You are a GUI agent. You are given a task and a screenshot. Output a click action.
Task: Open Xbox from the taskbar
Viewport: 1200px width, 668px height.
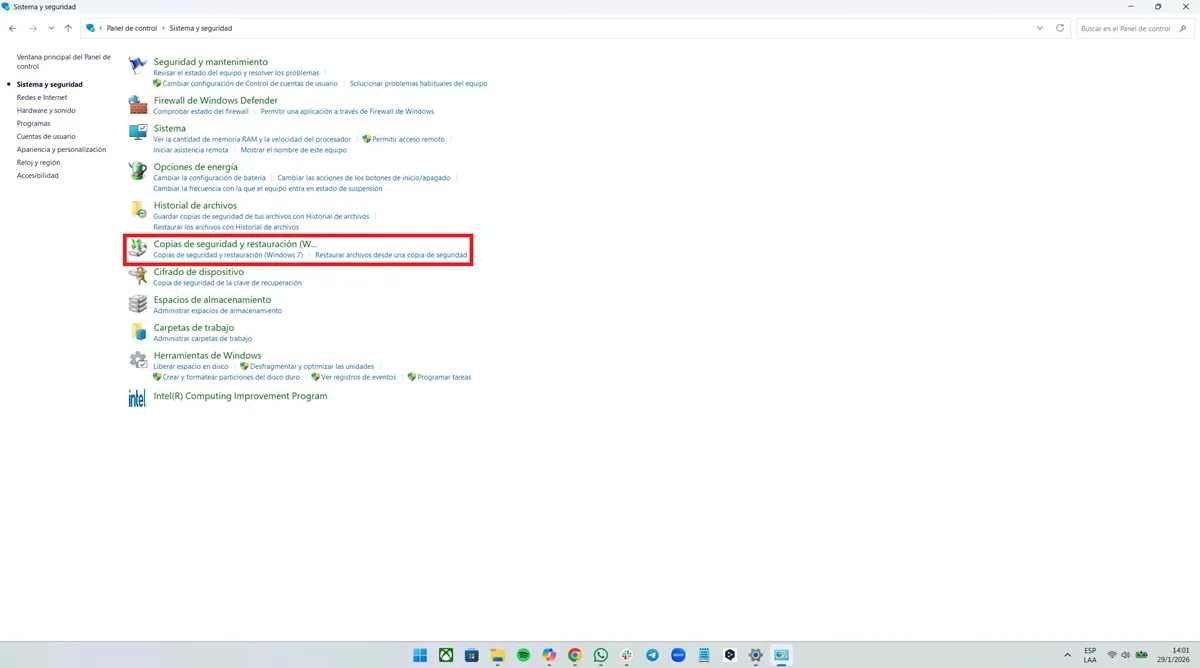tap(445, 655)
